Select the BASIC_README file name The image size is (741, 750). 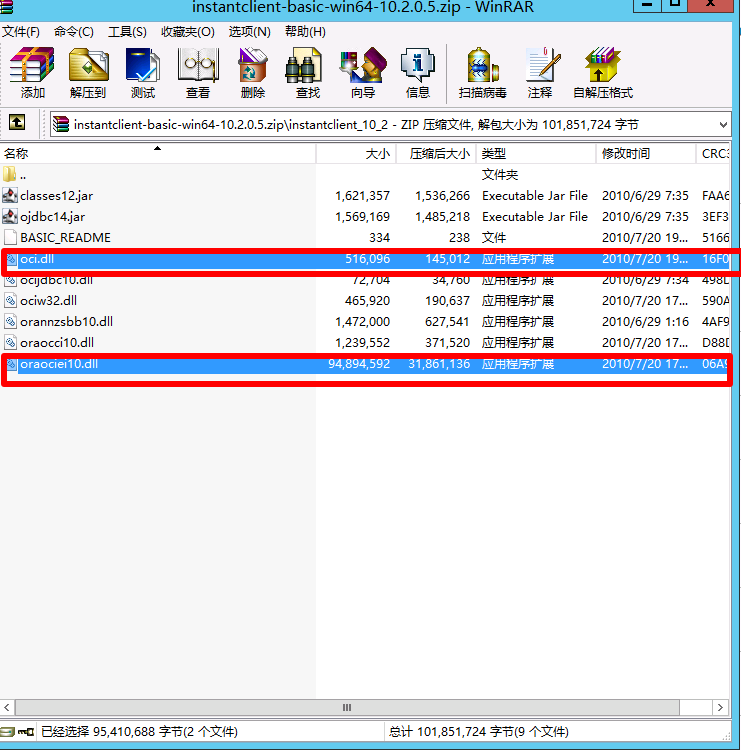point(66,238)
